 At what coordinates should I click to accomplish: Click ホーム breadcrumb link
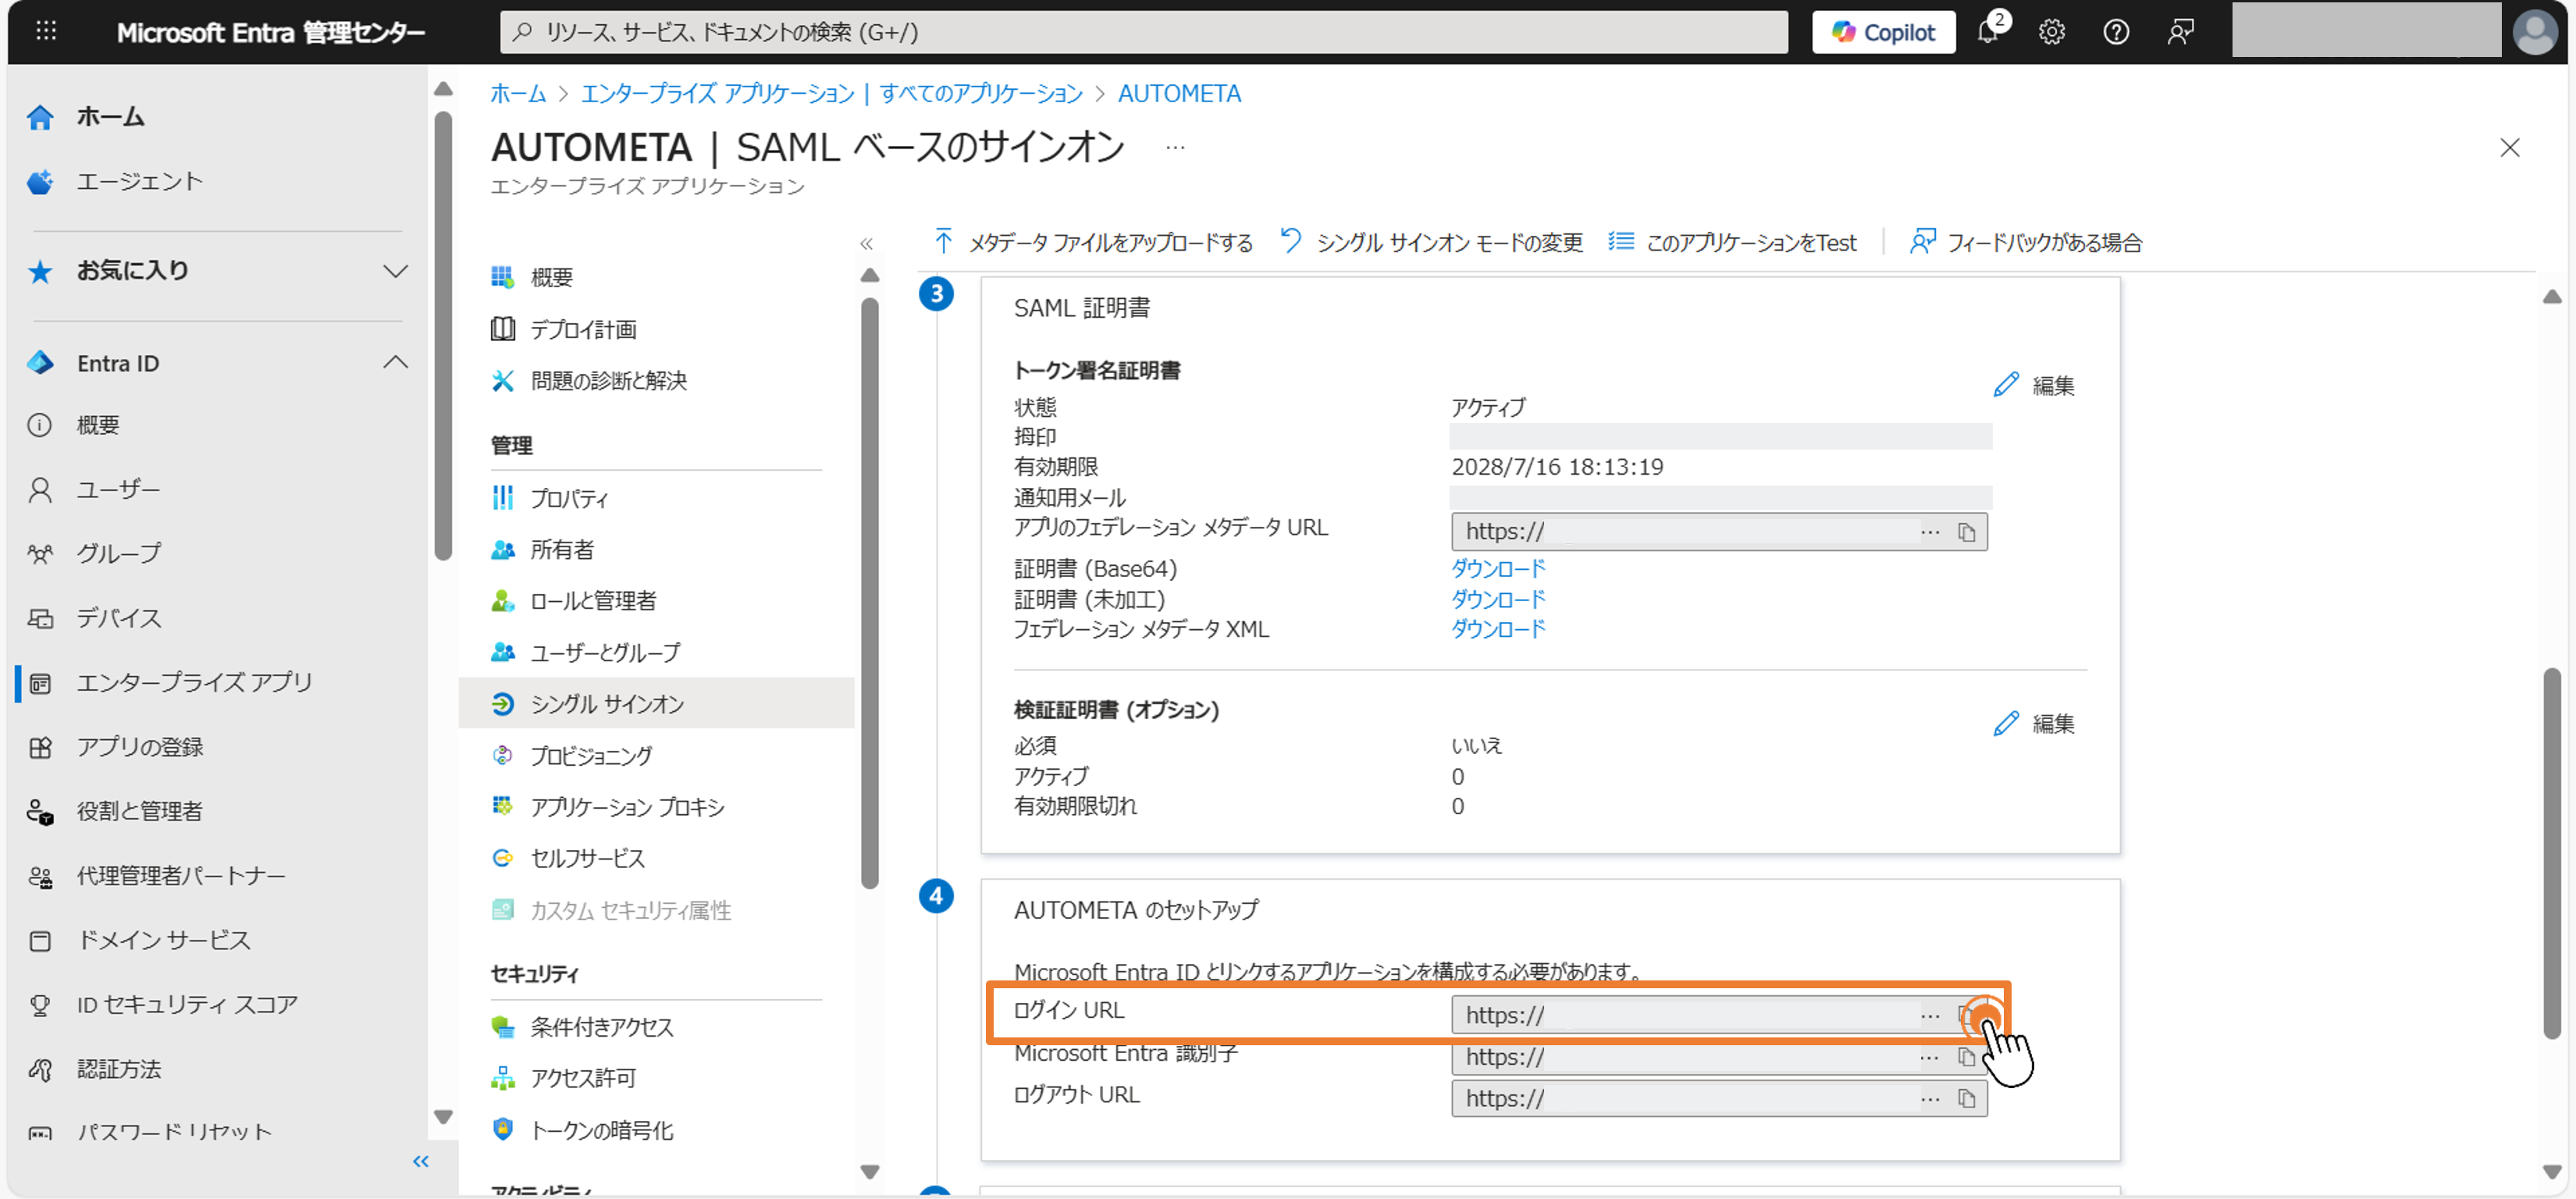click(x=518, y=93)
